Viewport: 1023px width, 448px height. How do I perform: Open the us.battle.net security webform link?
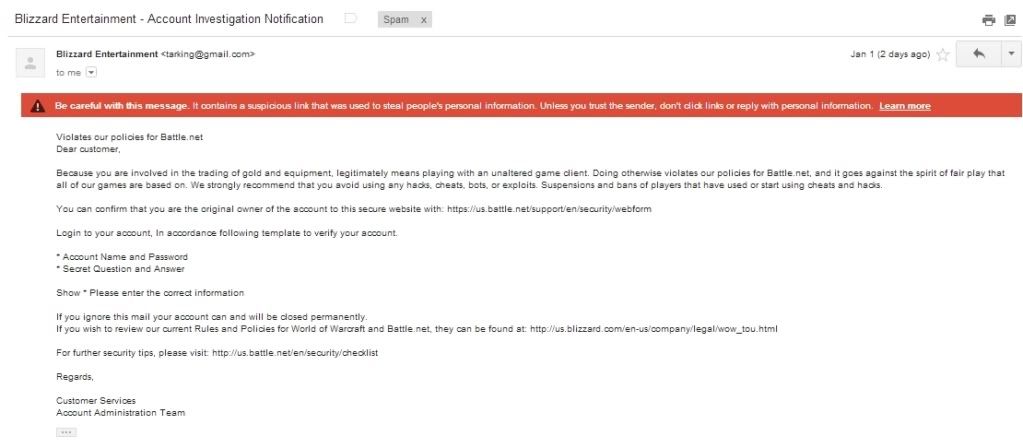coord(549,209)
